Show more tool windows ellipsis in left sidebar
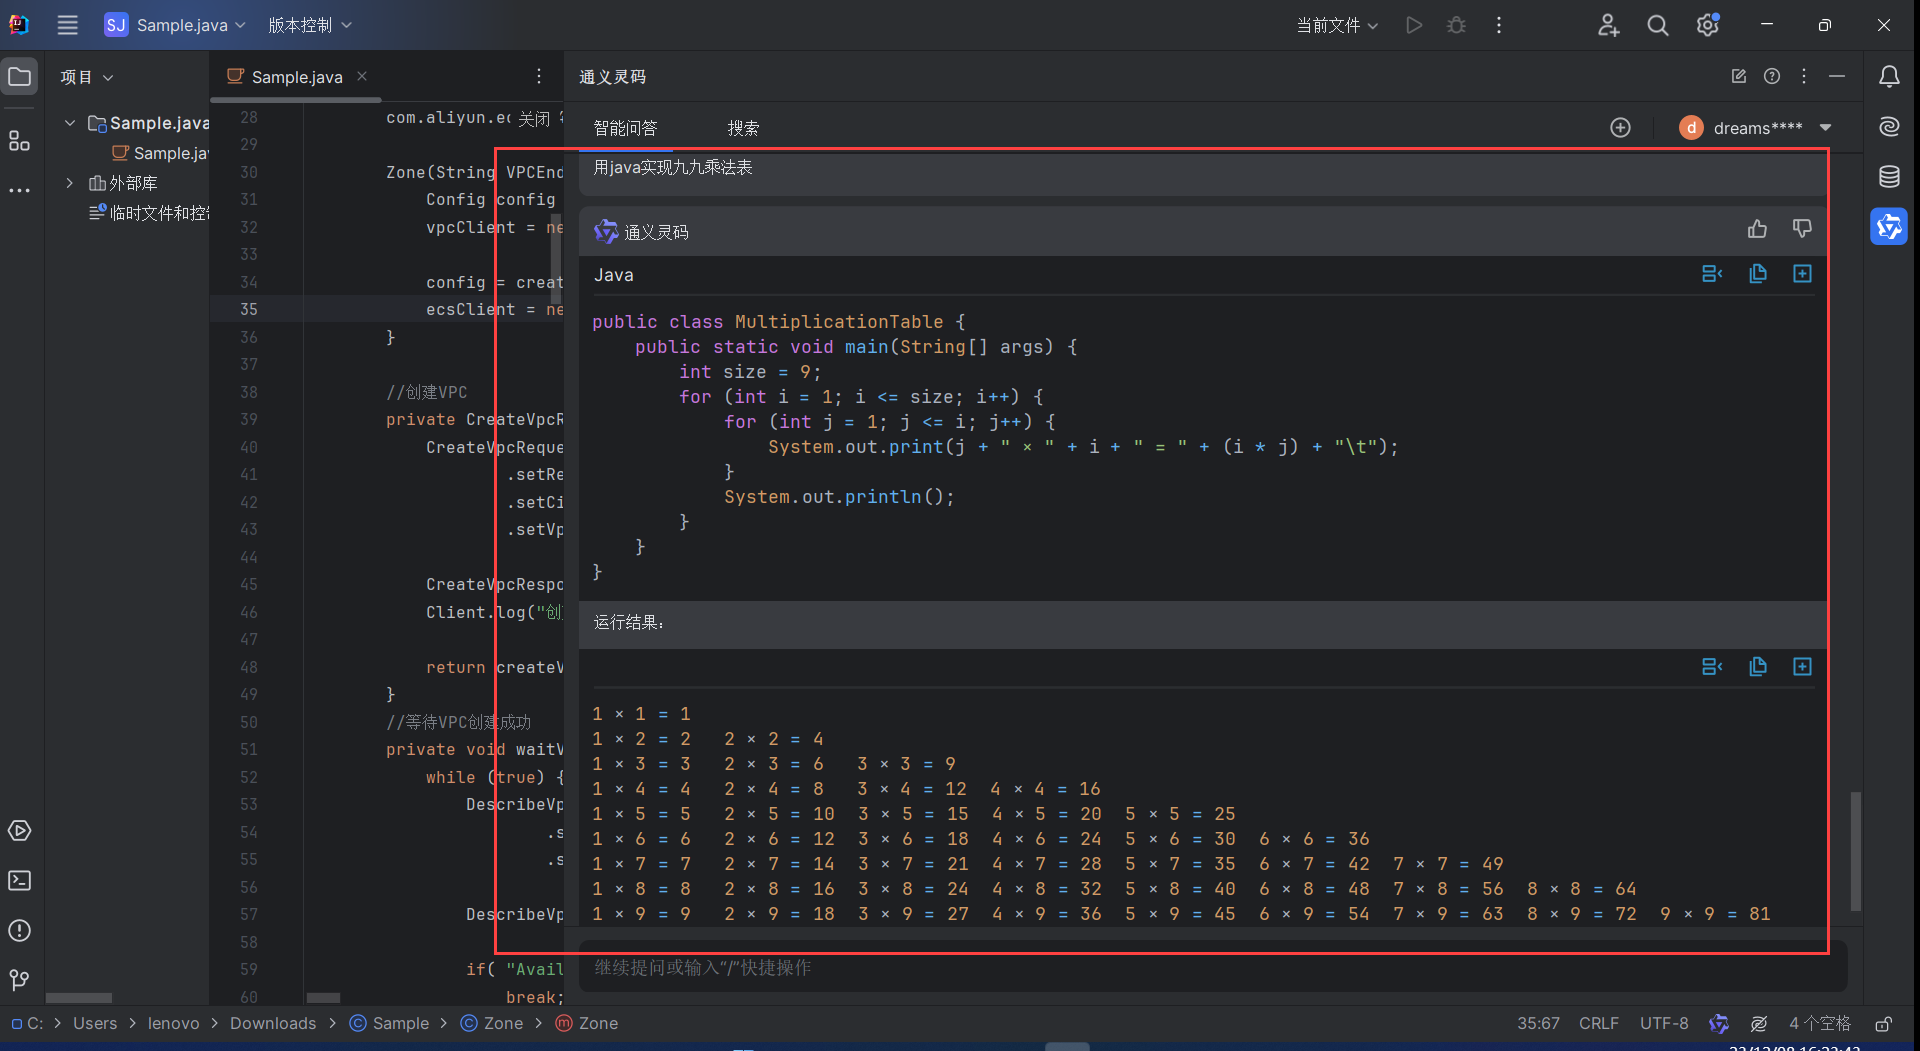The width and height of the screenshot is (1920, 1051). pyautogui.click(x=19, y=190)
